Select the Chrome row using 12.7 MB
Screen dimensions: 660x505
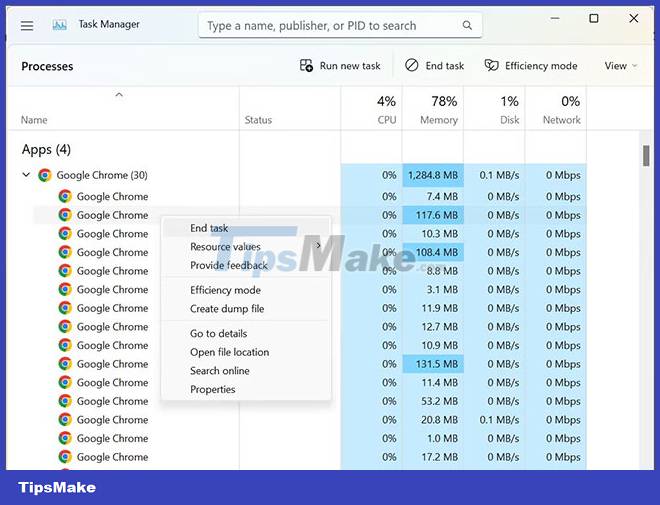click(x=297, y=327)
